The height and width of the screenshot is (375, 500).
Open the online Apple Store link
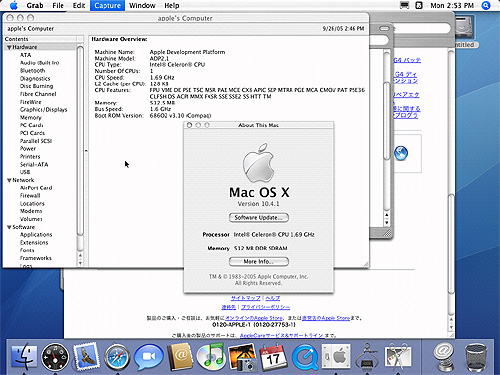pos(254,318)
